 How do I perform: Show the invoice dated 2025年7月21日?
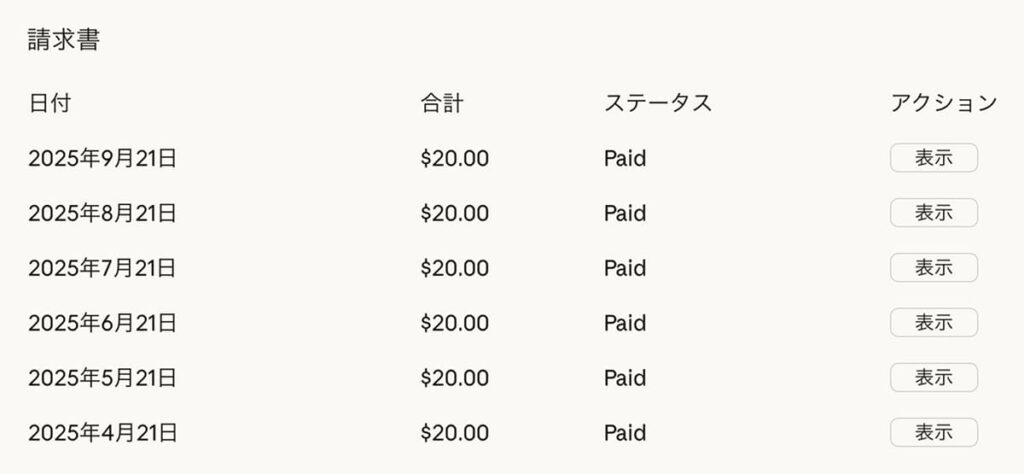(933, 268)
